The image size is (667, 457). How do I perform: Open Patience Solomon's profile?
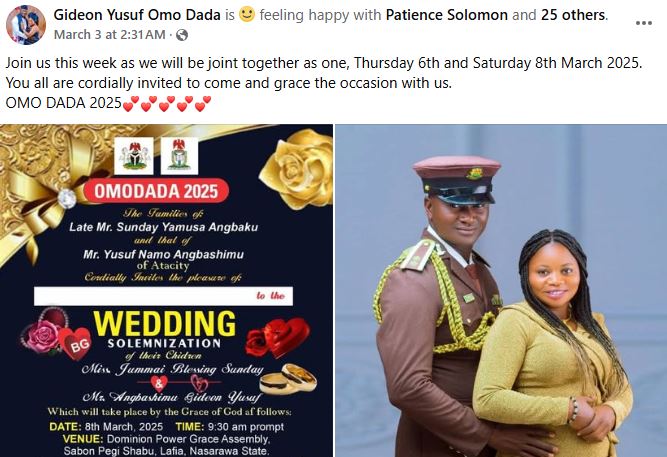click(447, 15)
